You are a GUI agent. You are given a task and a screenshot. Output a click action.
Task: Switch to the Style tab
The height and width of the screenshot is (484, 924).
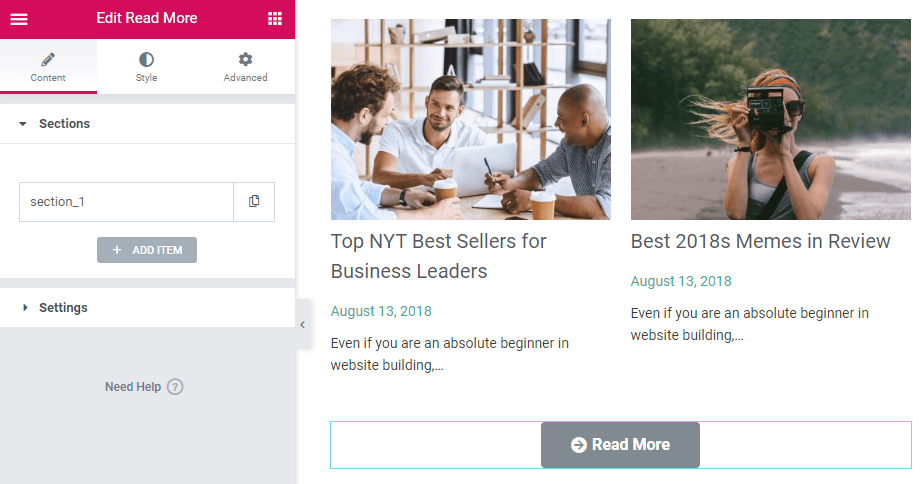click(x=146, y=67)
